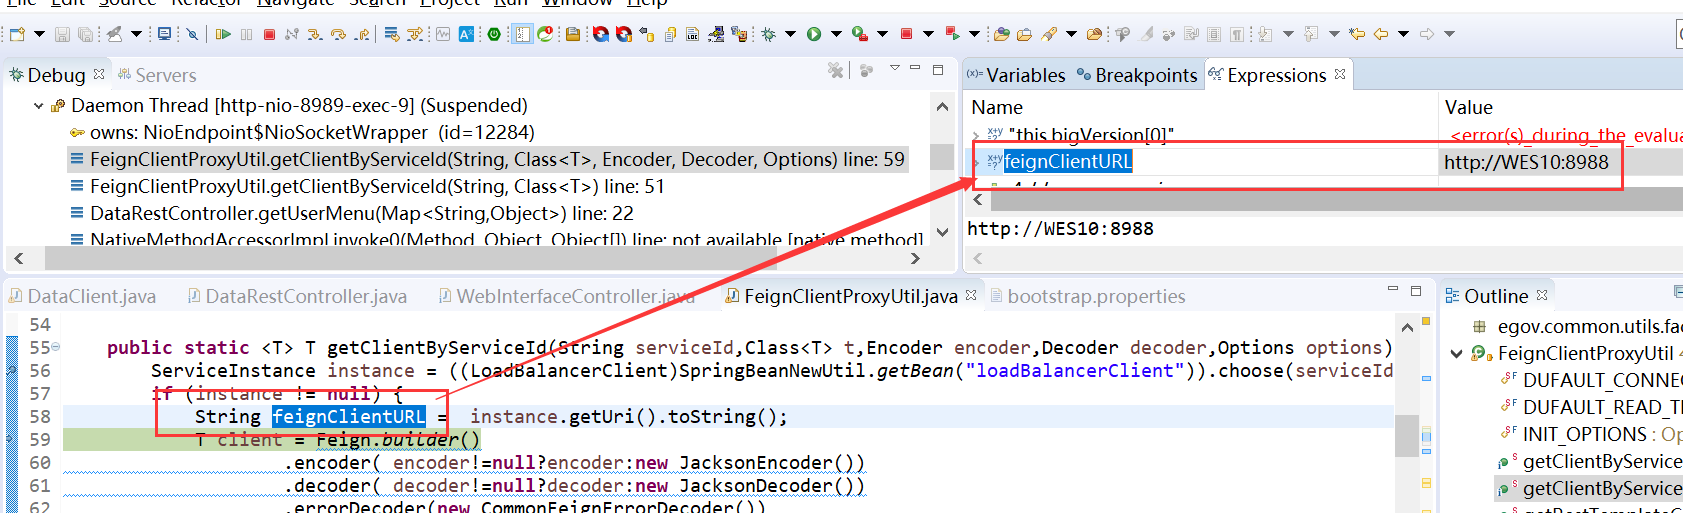1683x513 pixels.
Task: Navigate forward with grey right arrow
Action: [1427, 34]
